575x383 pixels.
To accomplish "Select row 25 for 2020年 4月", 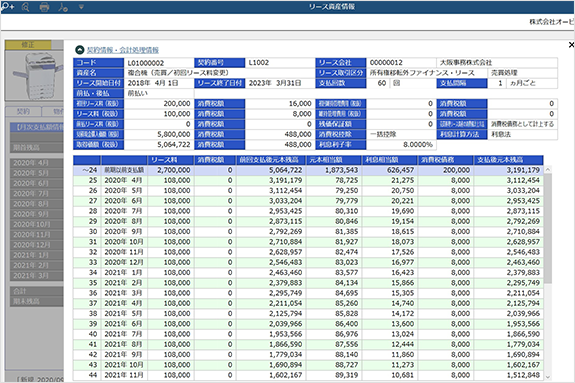I will click(x=308, y=180).
